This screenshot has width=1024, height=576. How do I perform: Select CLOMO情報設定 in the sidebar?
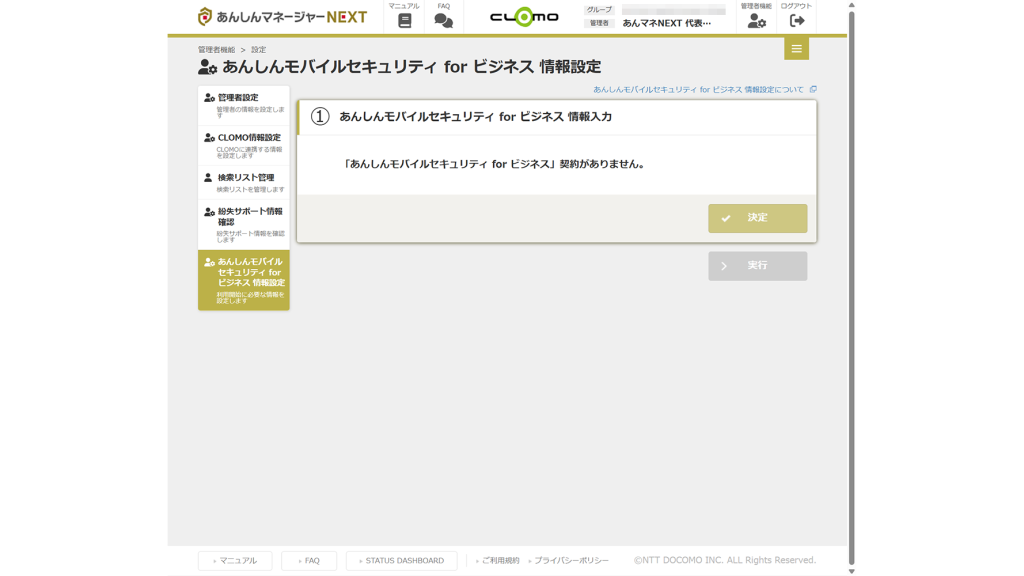[244, 146]
